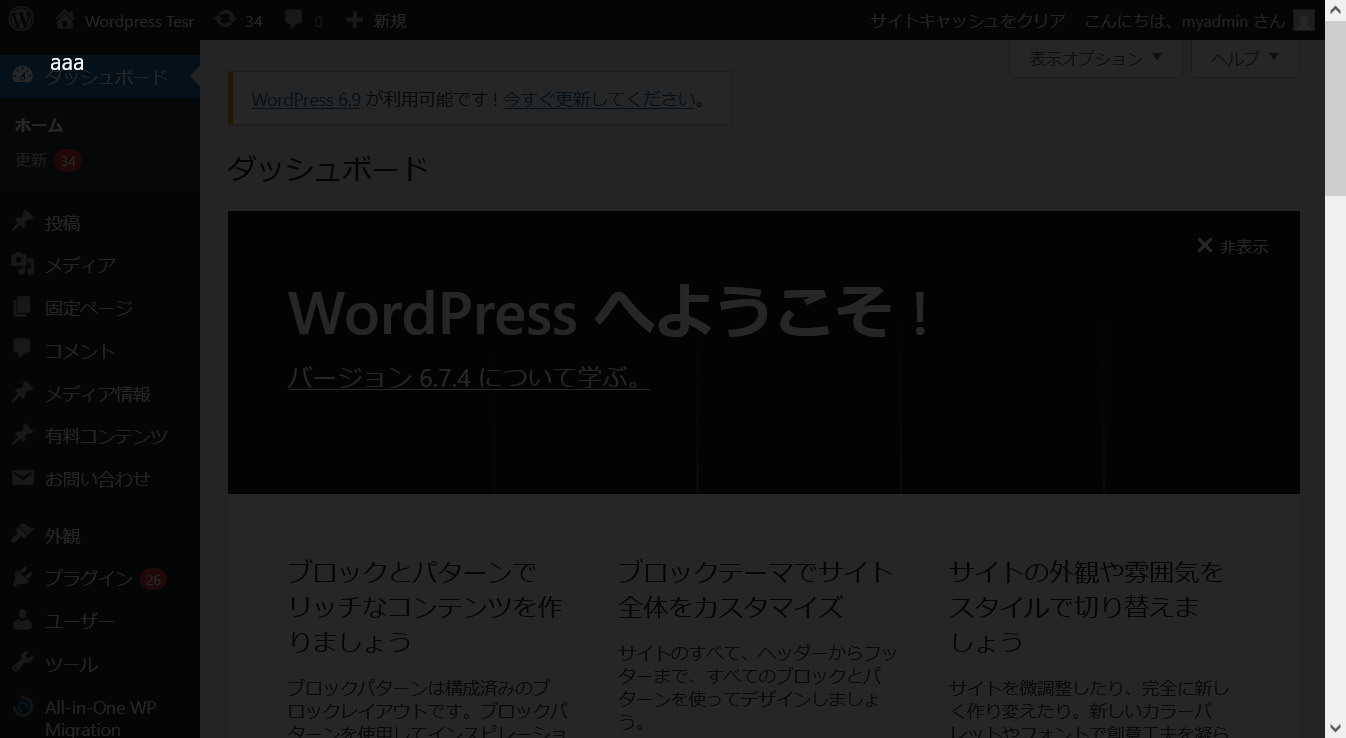
Task: Click the WordPress logo icon
Action: [x=21, y=19]
